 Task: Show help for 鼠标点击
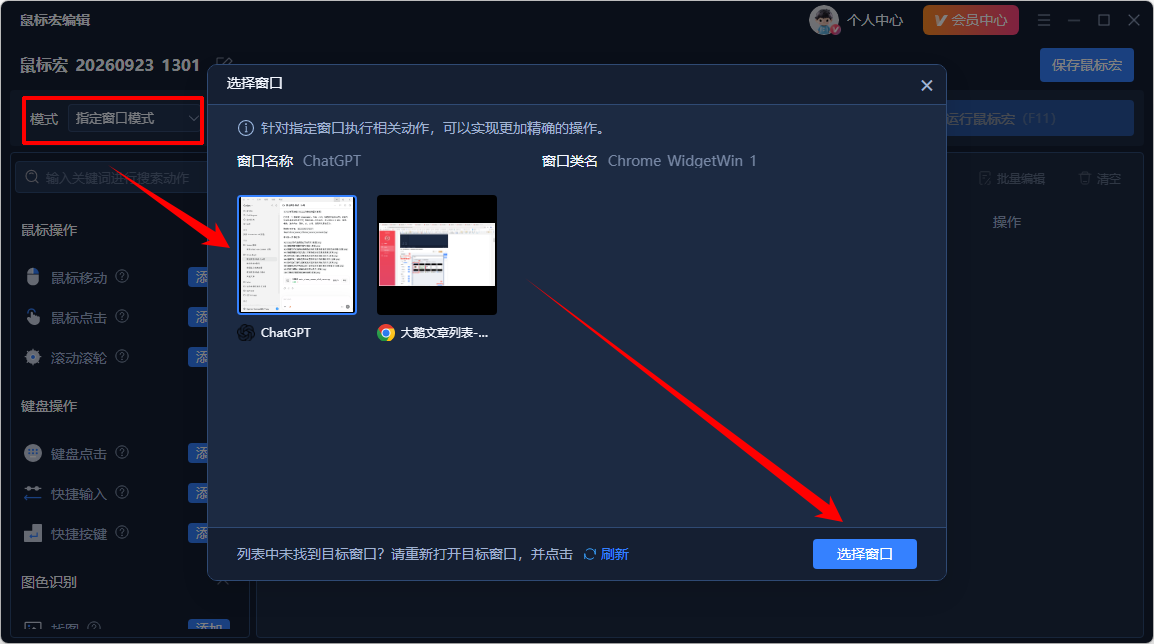[122, 316]
